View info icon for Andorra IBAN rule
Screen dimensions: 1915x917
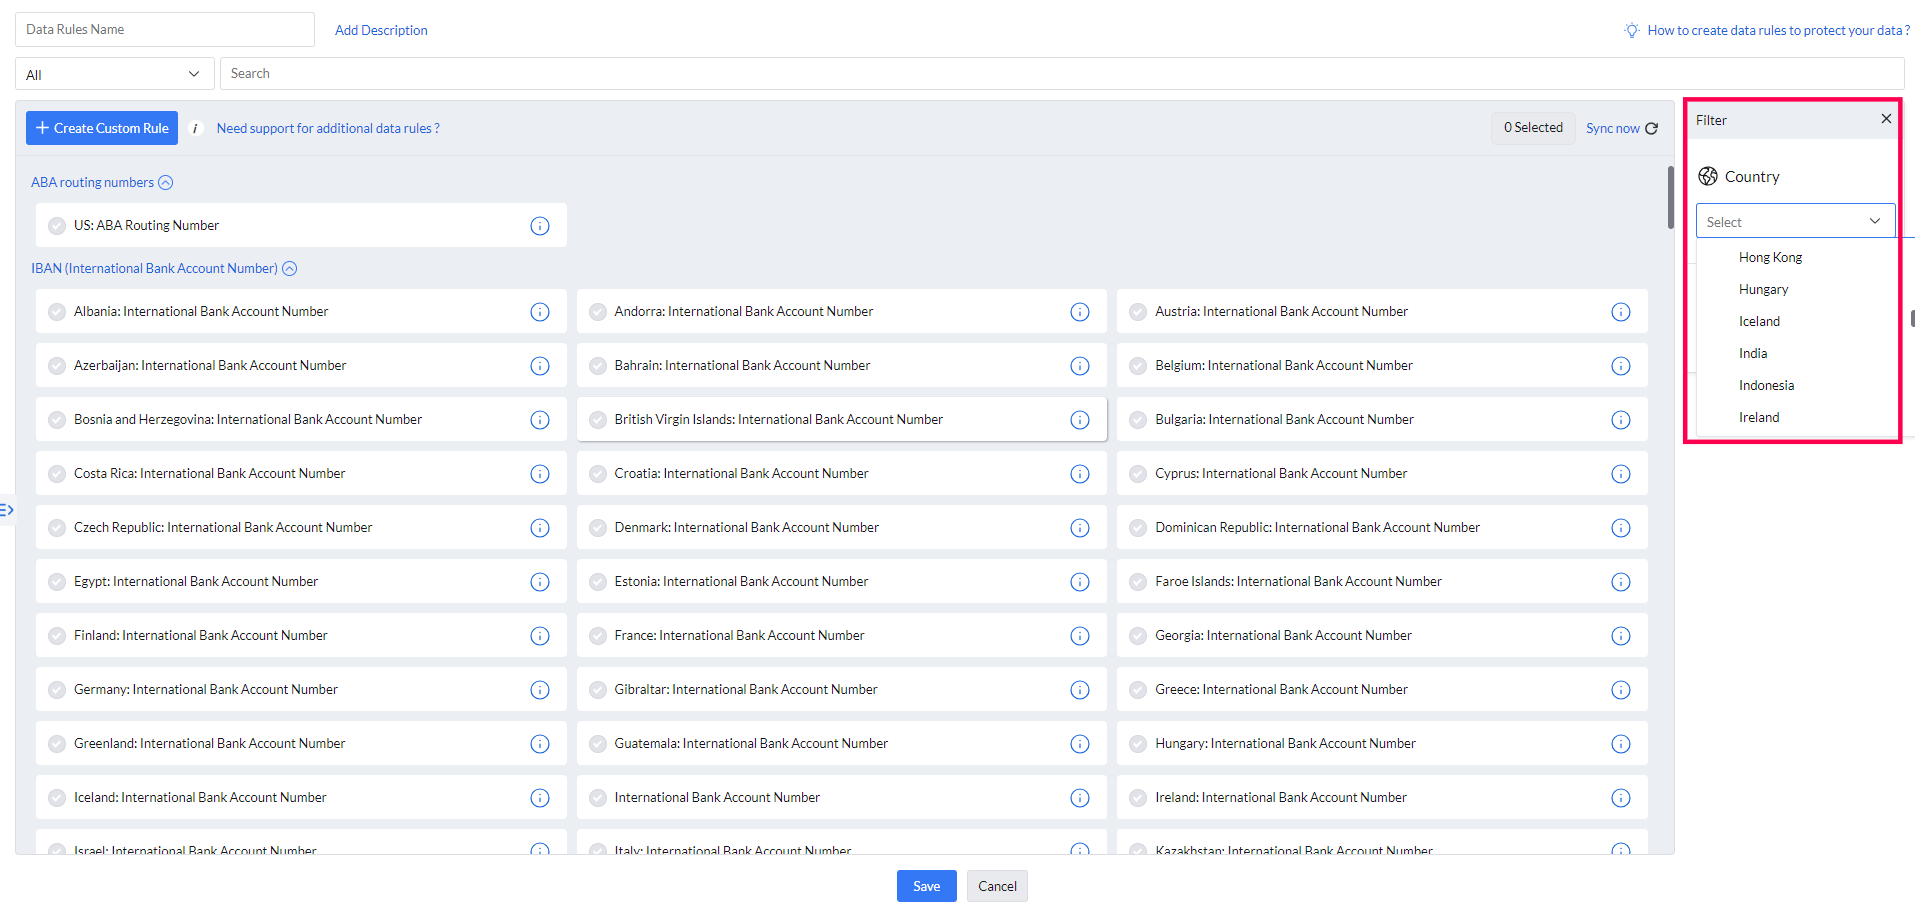click(1080, 312)
